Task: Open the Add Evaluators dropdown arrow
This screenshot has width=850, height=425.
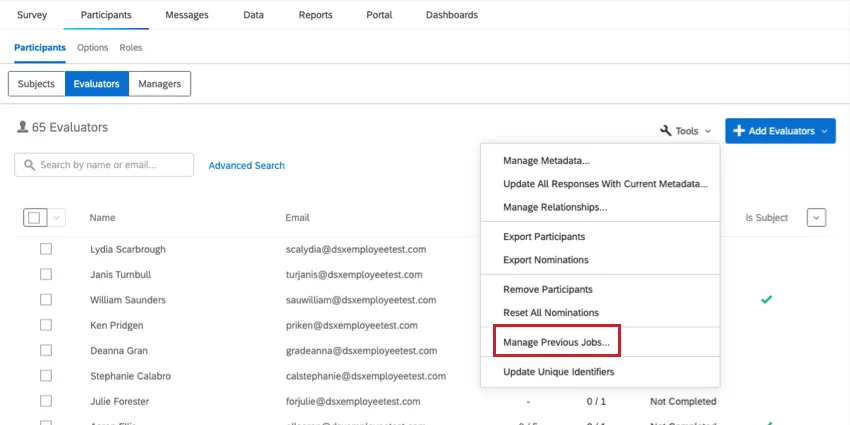Action: [x=826, y=131]
